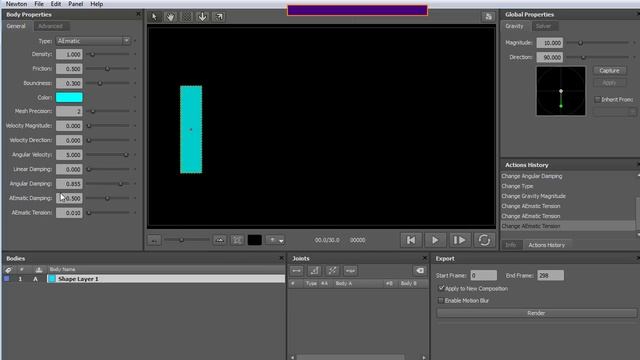Image resolution: width=640 pixels, height=360 pixels.
Task: Rewind simulation to first frame
Action: tap(411, 240)
